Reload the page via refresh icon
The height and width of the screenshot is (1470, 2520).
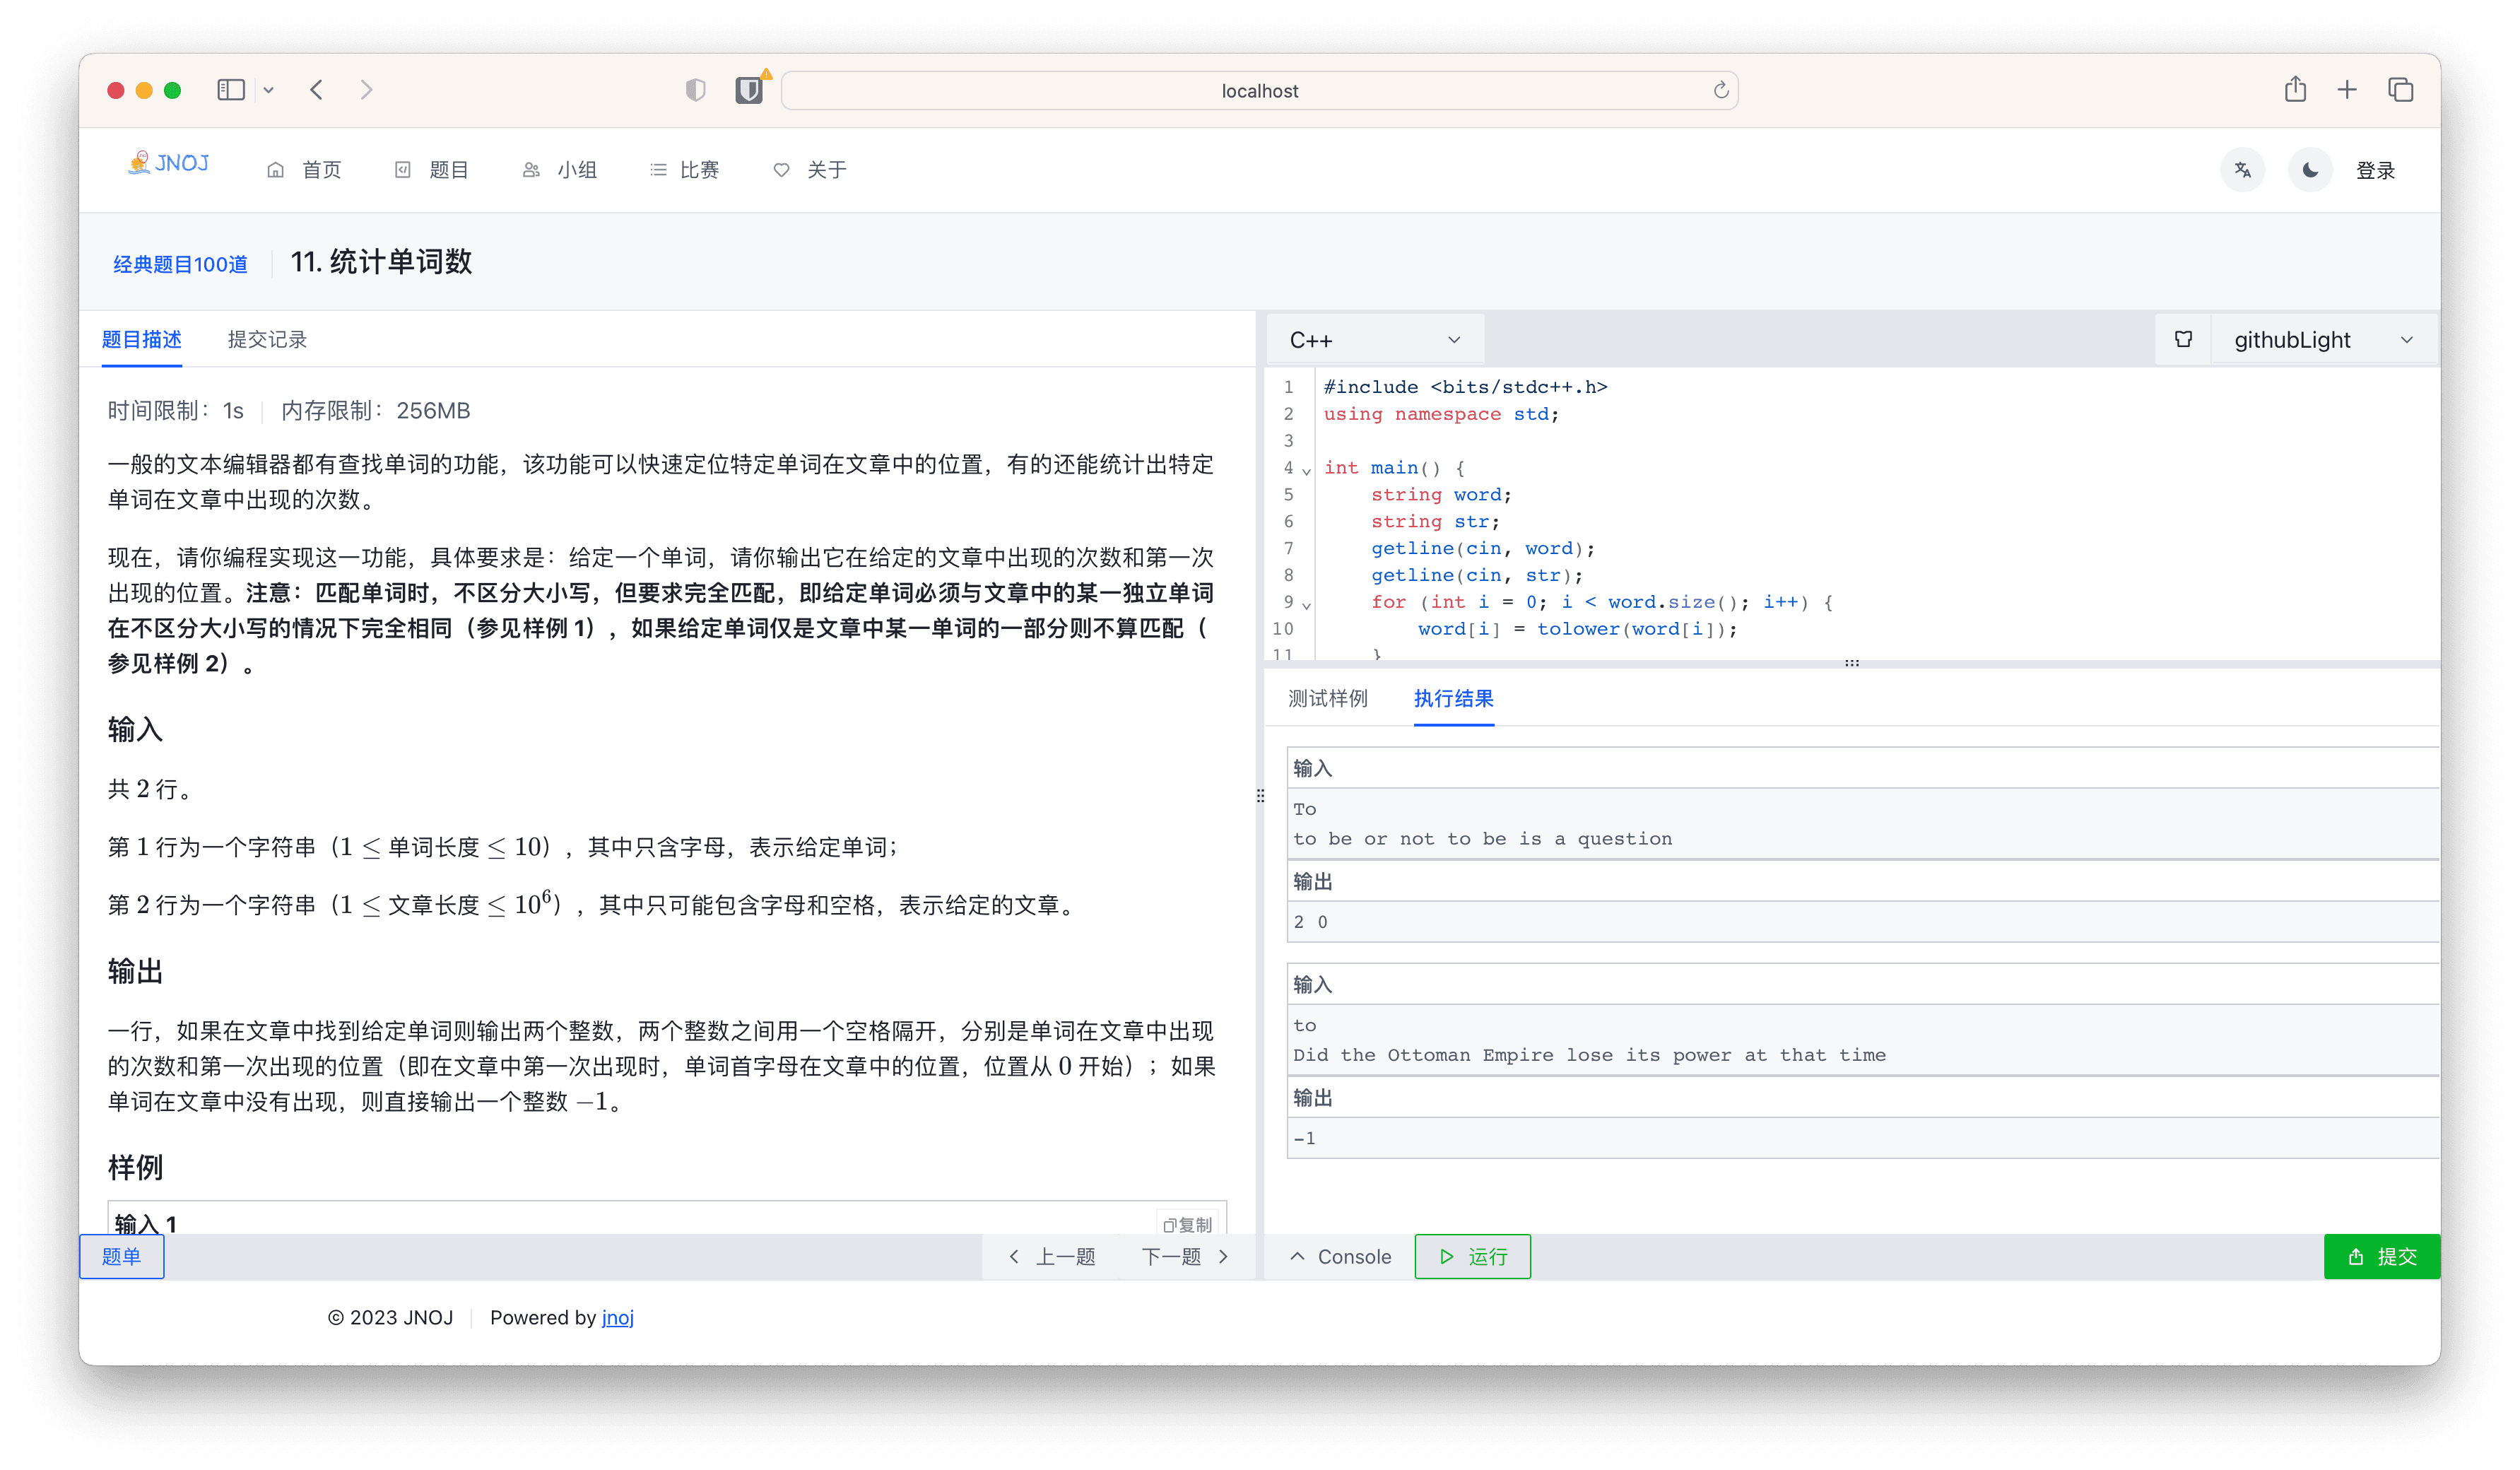click(1720, 91)
